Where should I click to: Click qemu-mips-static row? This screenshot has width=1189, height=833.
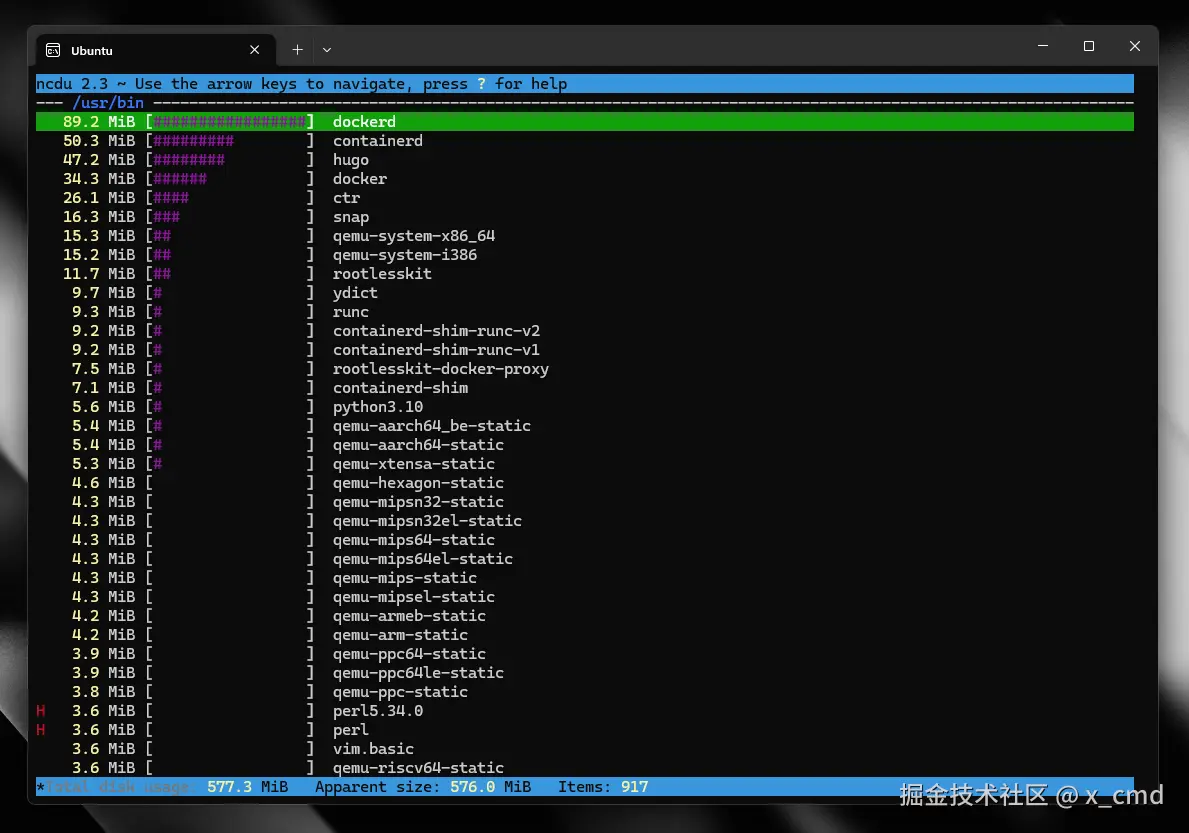tap(585, 578)
